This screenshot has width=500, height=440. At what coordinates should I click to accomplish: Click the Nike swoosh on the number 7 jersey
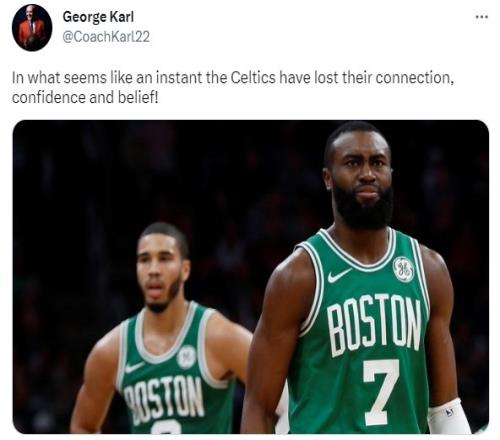tap(339, 275)
